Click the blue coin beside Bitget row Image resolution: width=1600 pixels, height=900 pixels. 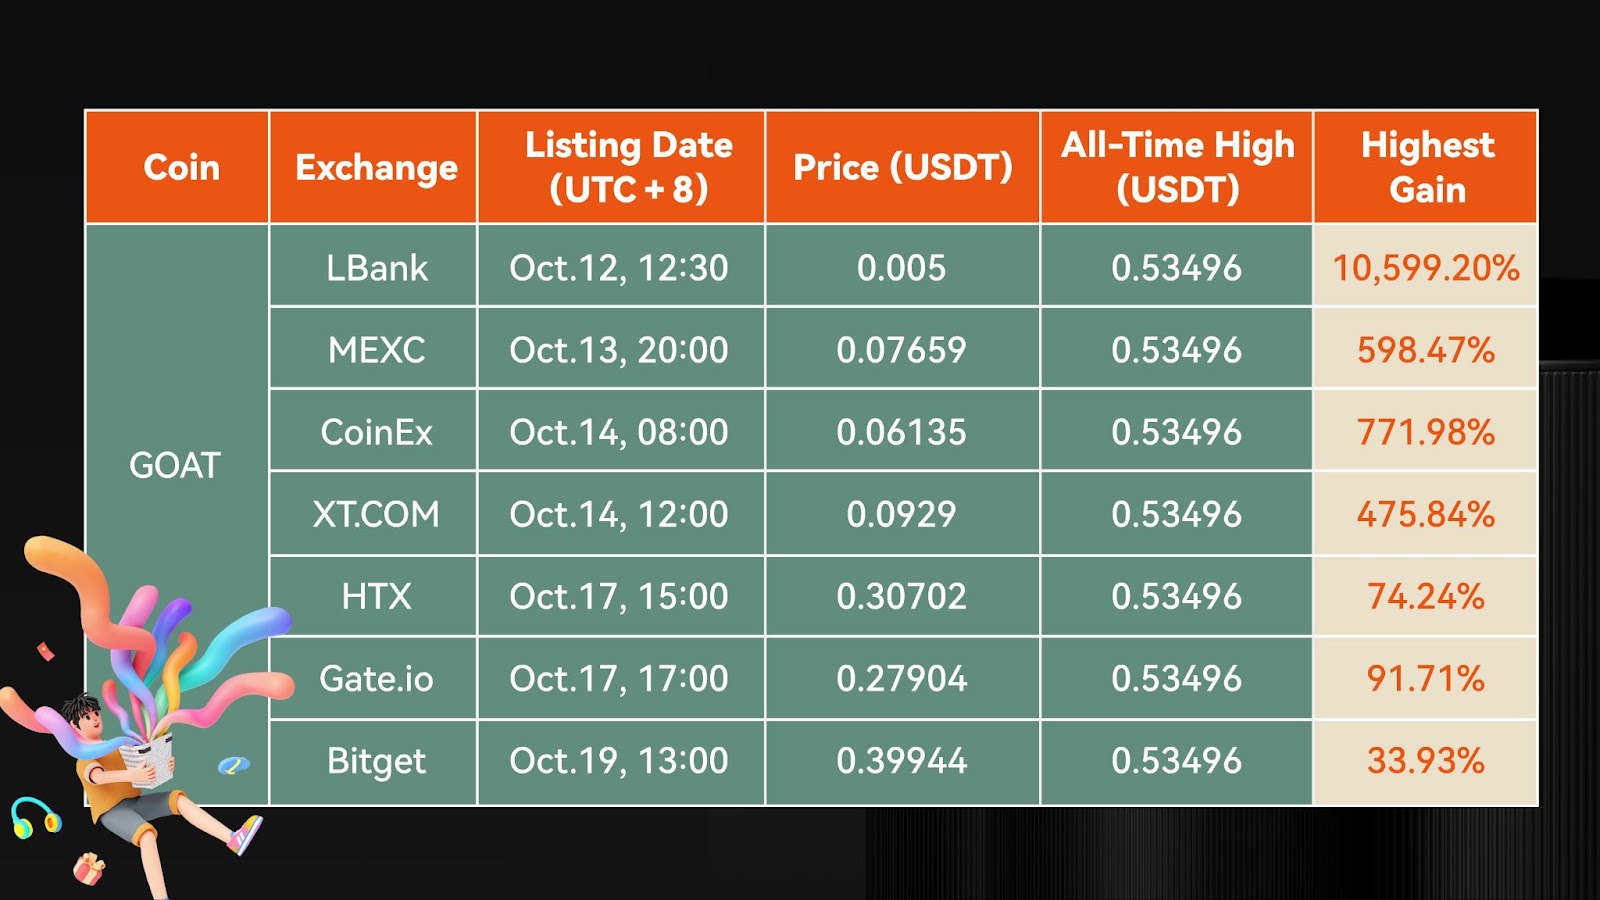pos(233,766)
